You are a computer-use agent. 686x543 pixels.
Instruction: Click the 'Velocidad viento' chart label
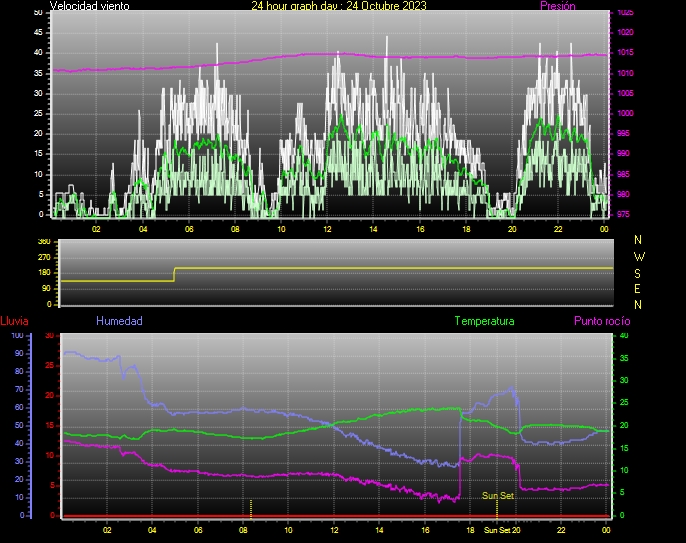(x=90, y=6)
